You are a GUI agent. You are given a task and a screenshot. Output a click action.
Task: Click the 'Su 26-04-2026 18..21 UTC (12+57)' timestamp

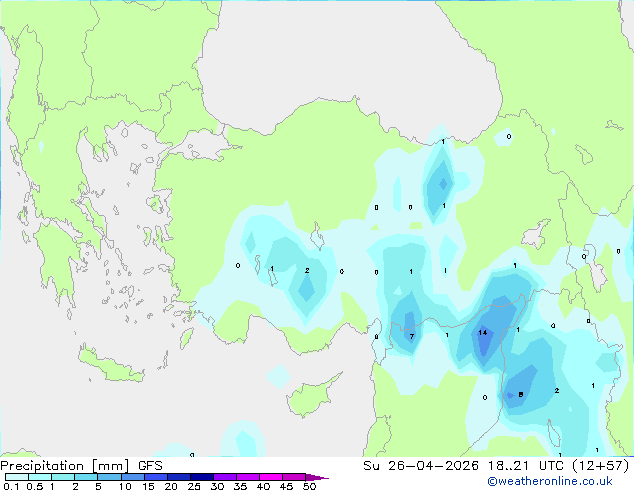click(496, 466)
